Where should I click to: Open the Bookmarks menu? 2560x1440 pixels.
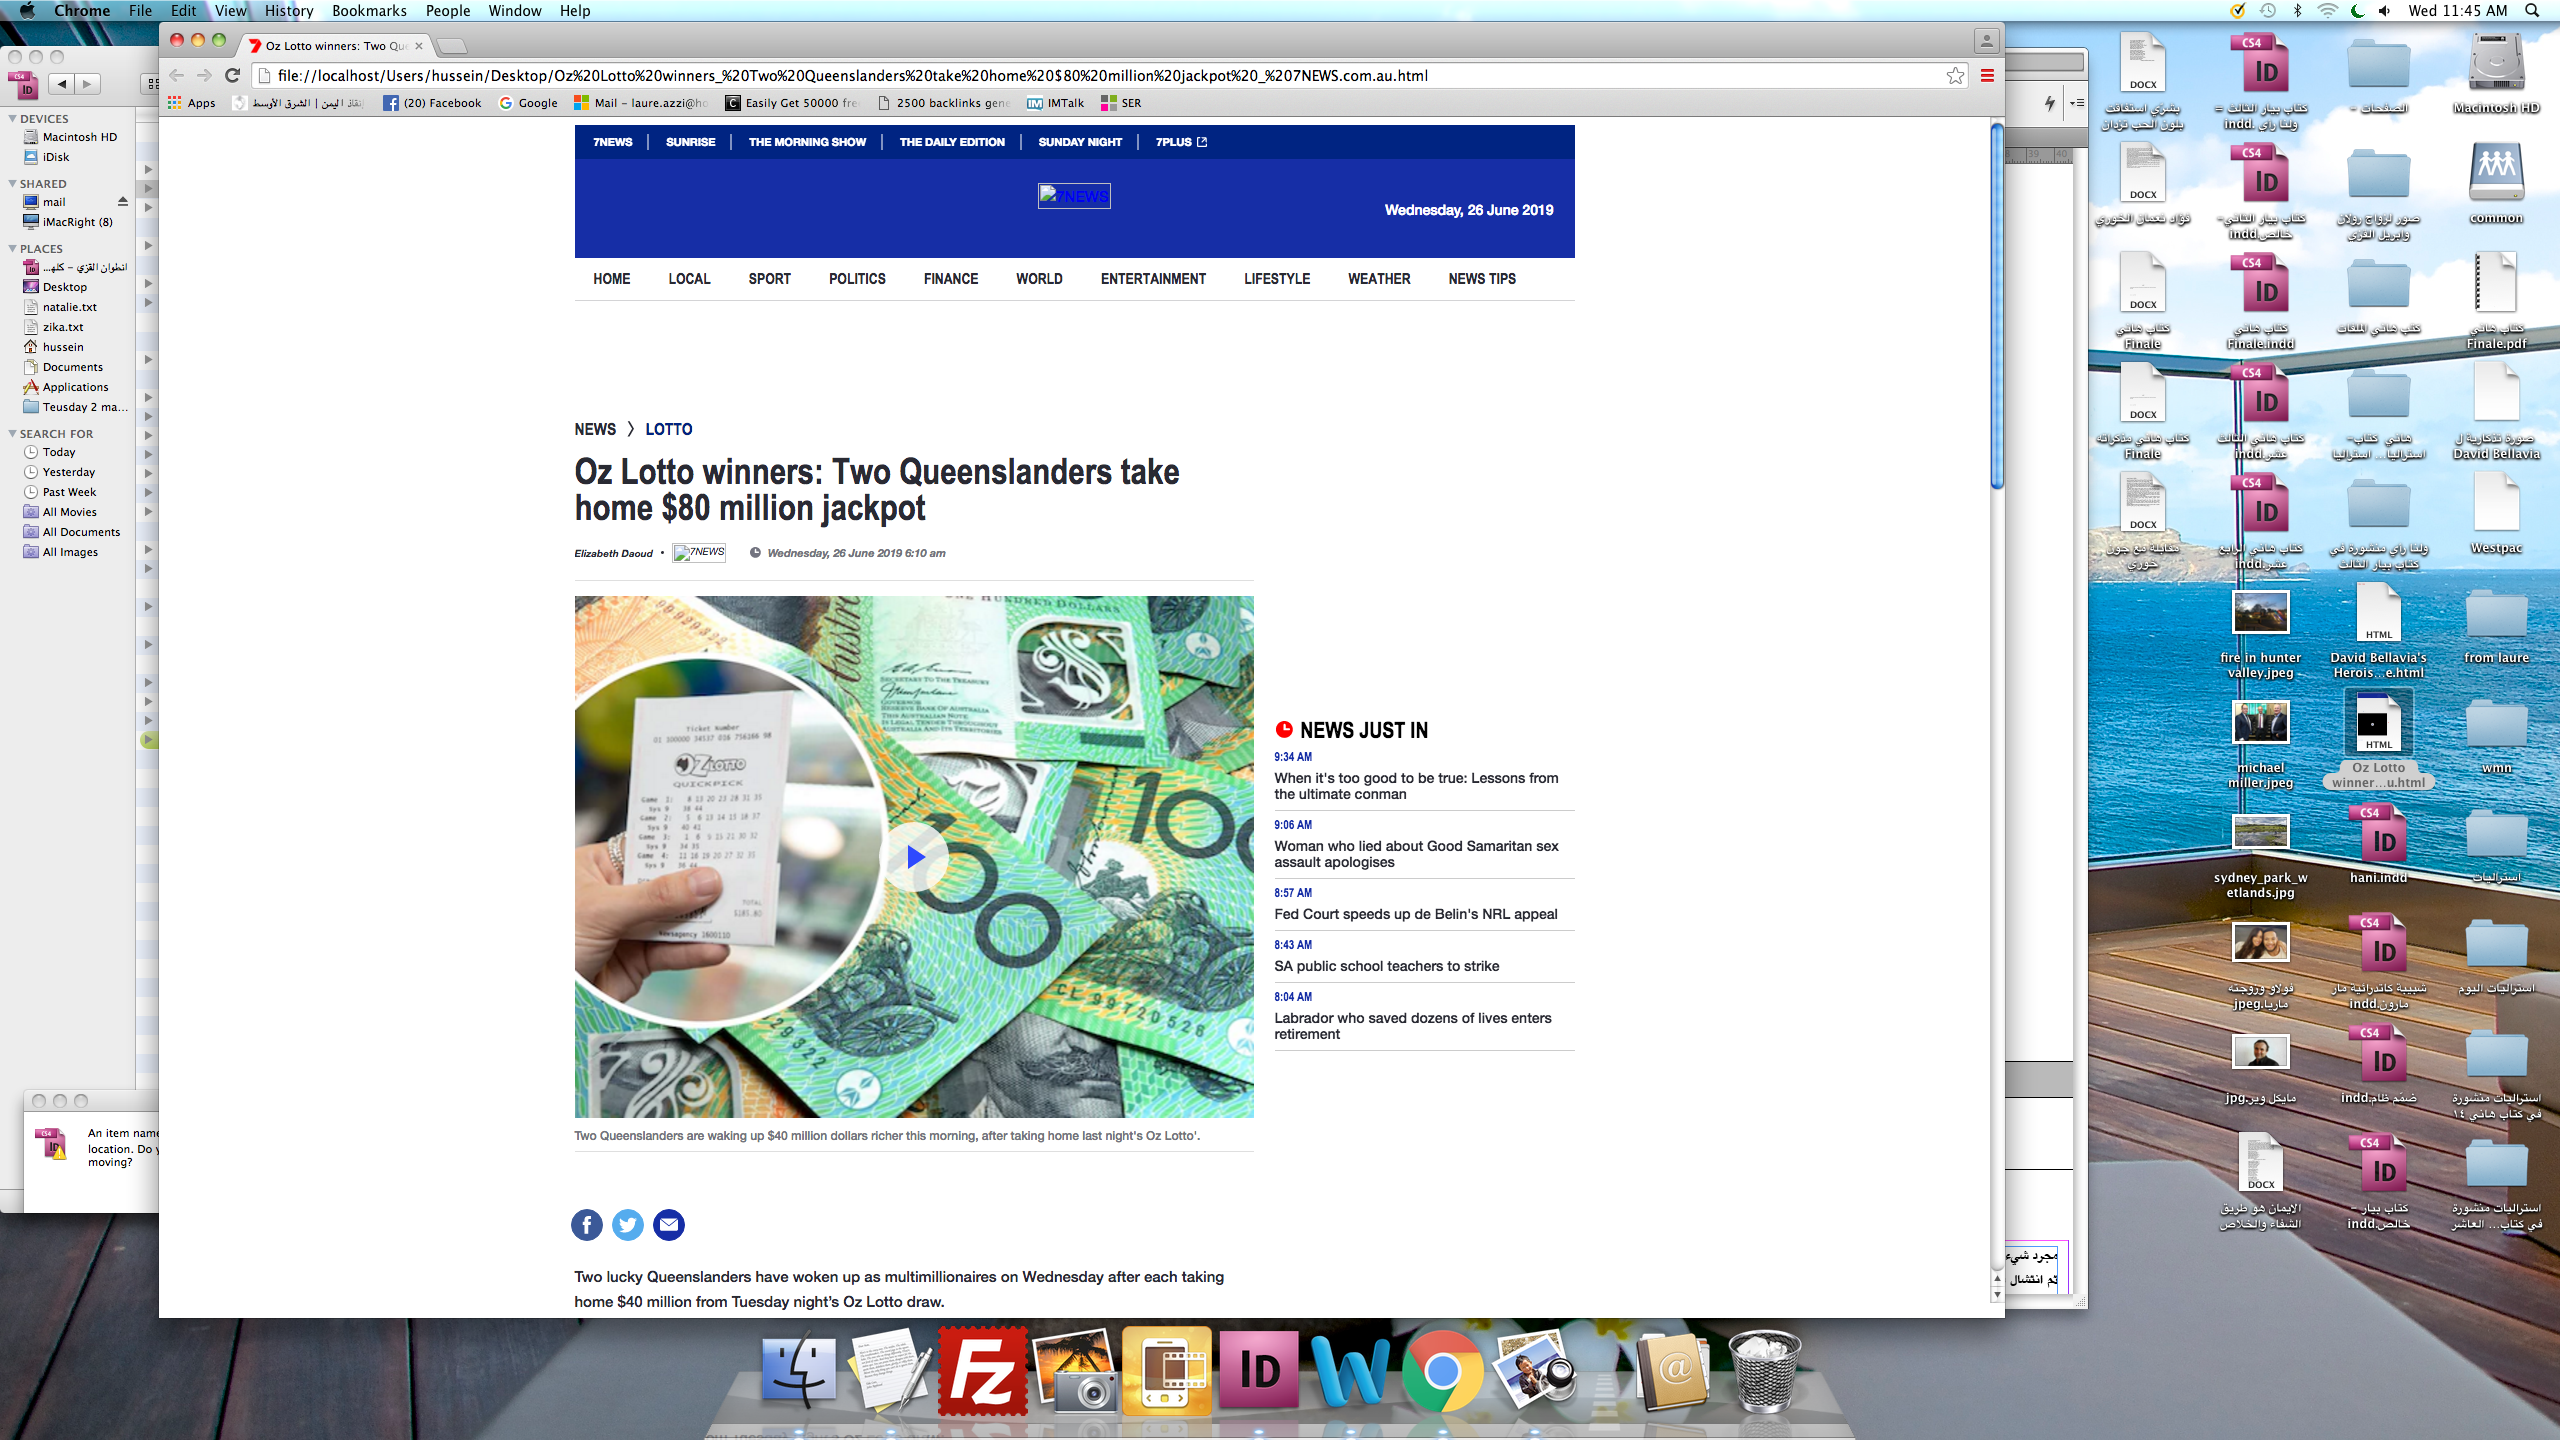(368, 11)
